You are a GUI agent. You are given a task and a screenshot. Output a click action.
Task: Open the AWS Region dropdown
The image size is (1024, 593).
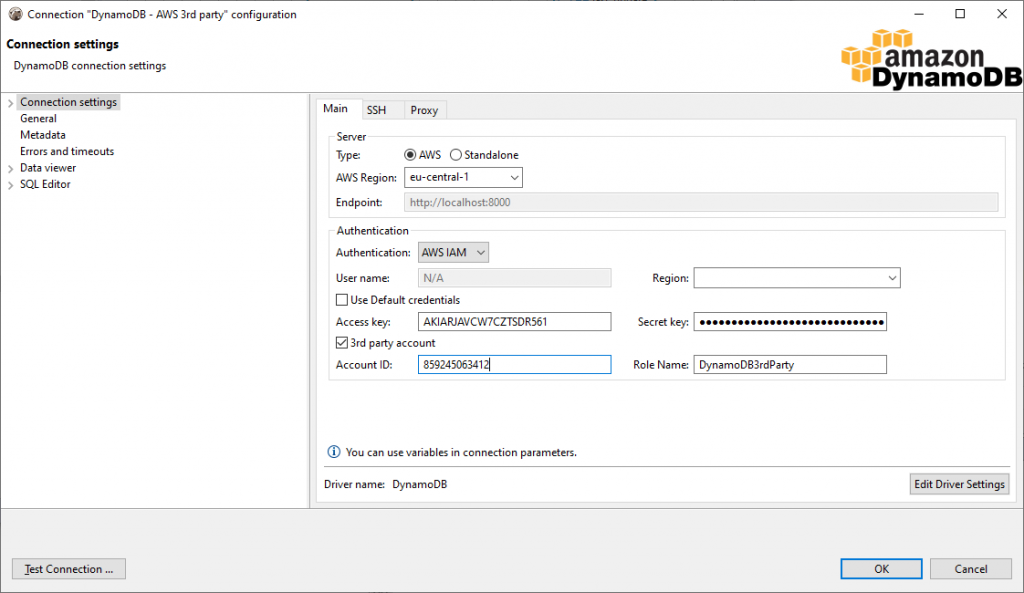(463, 177)
